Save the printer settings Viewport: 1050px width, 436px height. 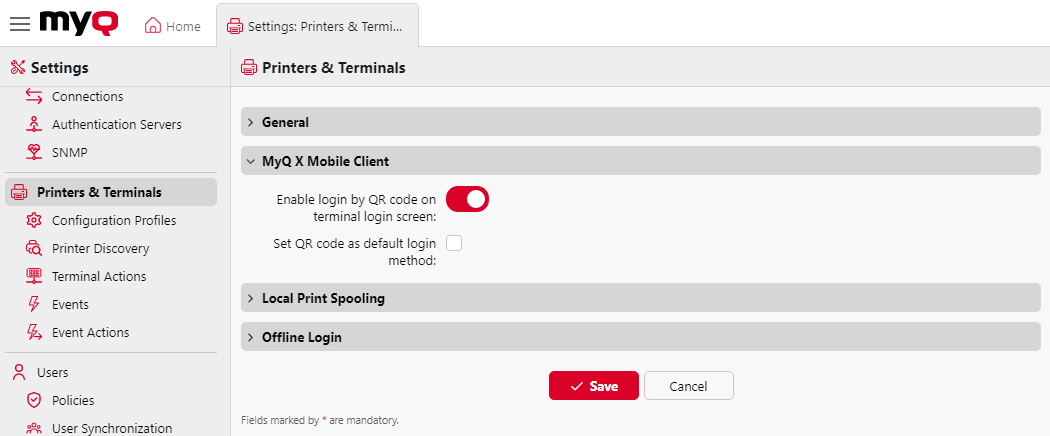tap(593, 386)
